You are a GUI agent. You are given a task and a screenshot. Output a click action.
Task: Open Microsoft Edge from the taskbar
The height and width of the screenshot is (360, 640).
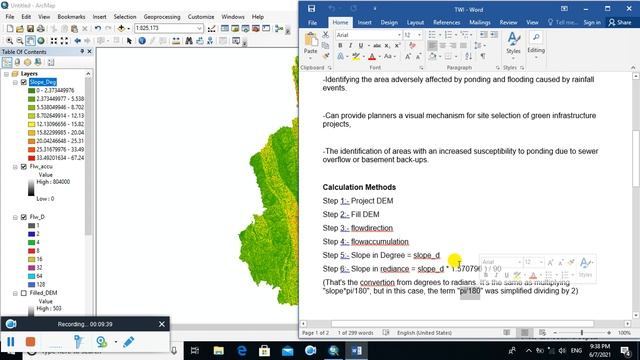click(x=242, y=351)
